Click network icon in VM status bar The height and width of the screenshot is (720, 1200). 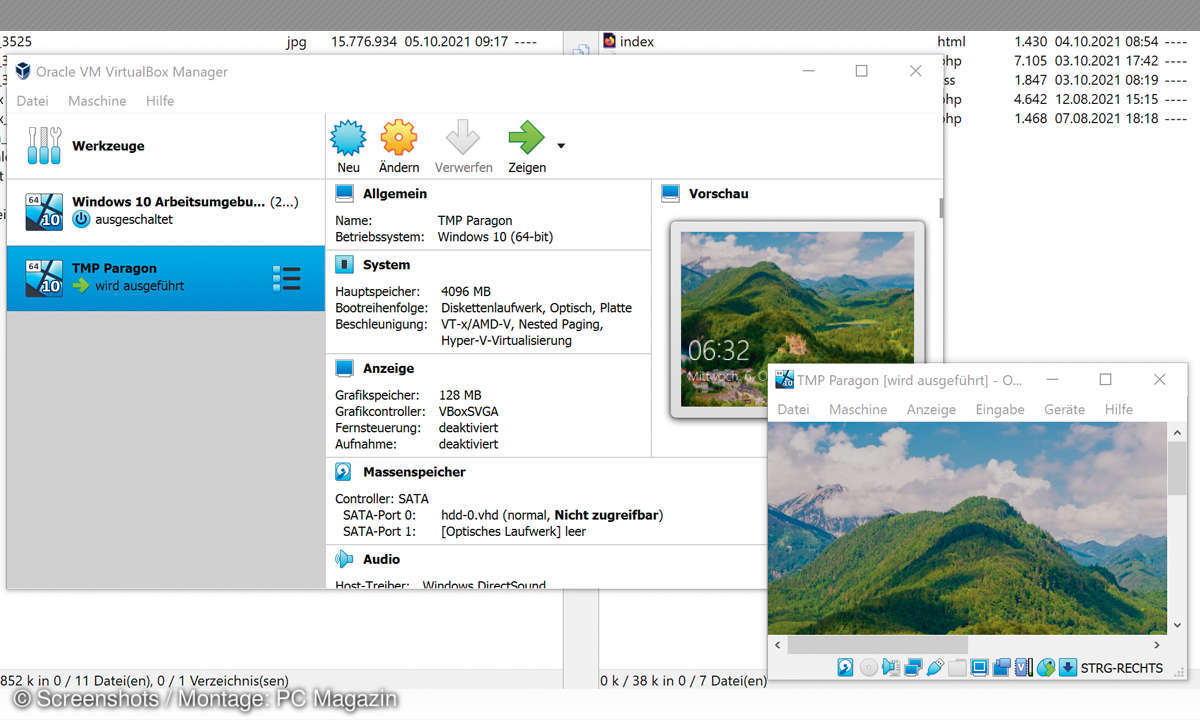tap(913, 667)
